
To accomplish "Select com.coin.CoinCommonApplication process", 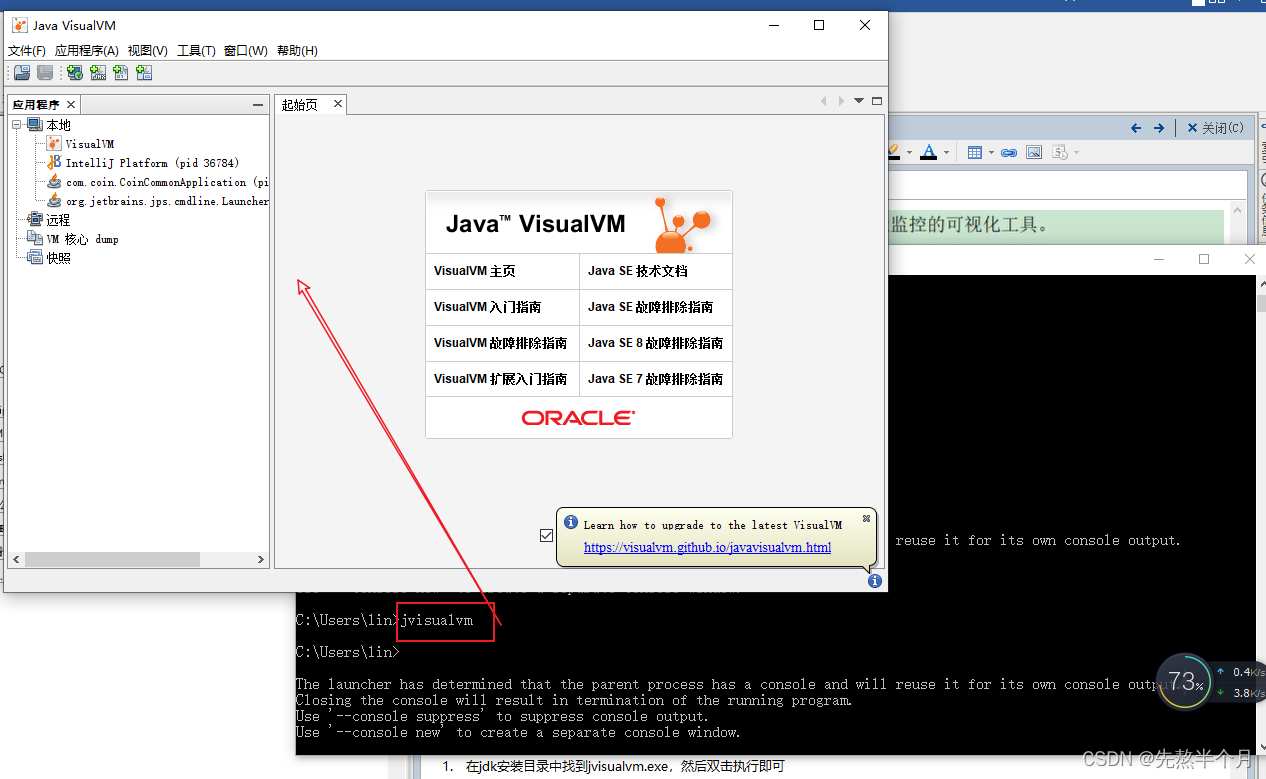I will pos(157,182).
